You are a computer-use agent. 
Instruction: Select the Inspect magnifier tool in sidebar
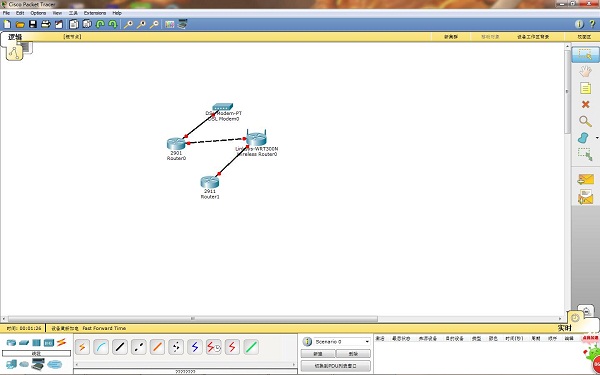click(x=585, y=121)
